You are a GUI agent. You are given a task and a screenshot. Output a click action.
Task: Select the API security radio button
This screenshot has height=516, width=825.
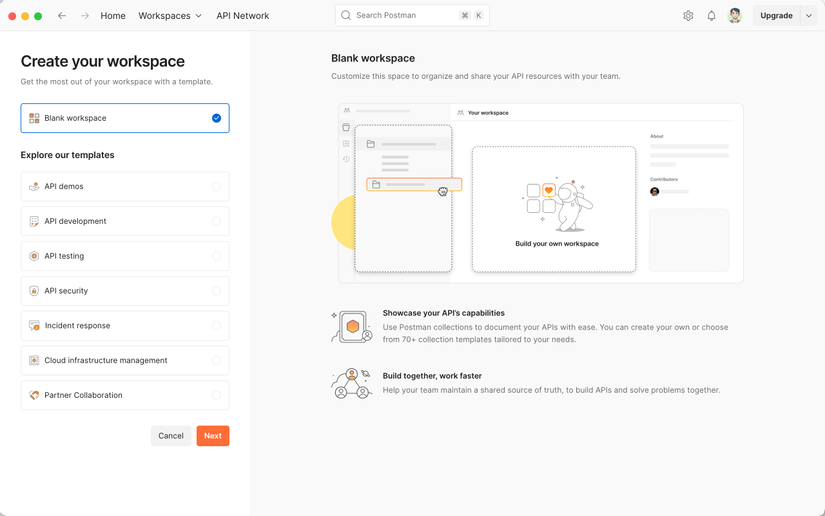(216, 290)
